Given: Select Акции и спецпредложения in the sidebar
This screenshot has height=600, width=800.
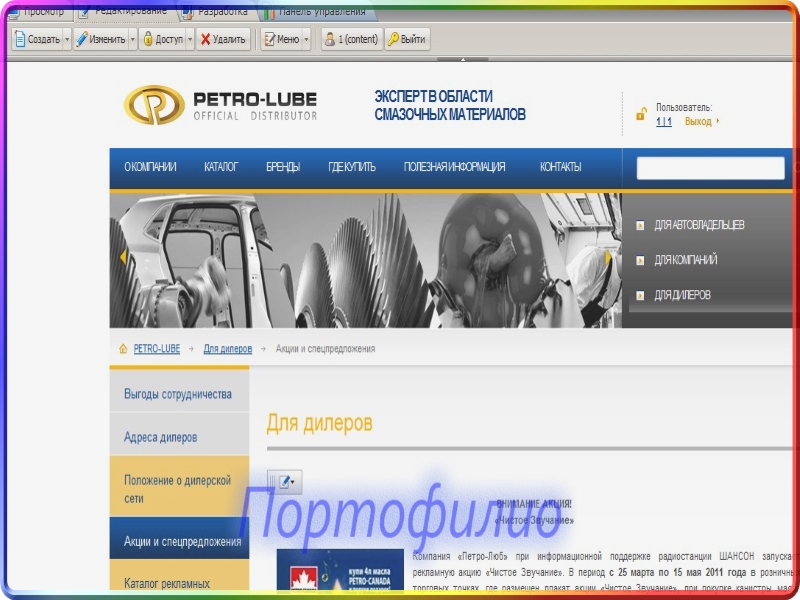Looking at the screenshot, I should pos(179,538).
